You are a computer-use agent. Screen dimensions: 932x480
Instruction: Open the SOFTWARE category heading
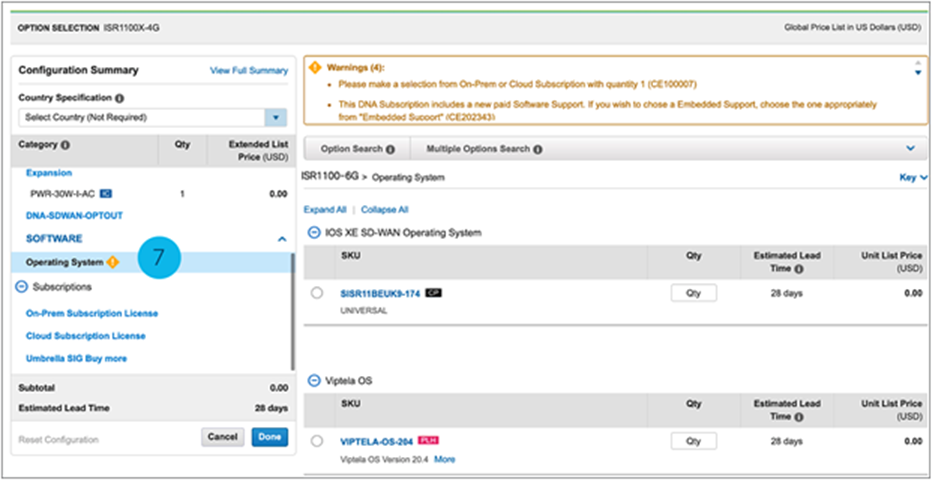click(x=54, y=238)
